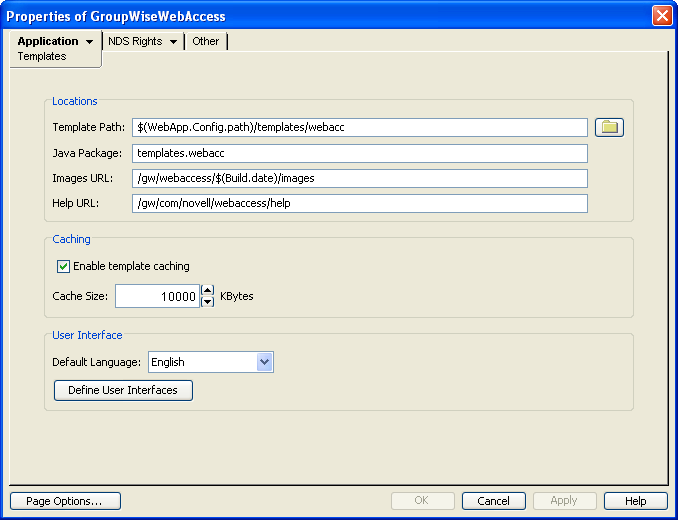Decrease Cache Size with down arrow
The width and height of the screenshot is (678, 520).
(208, 302)
